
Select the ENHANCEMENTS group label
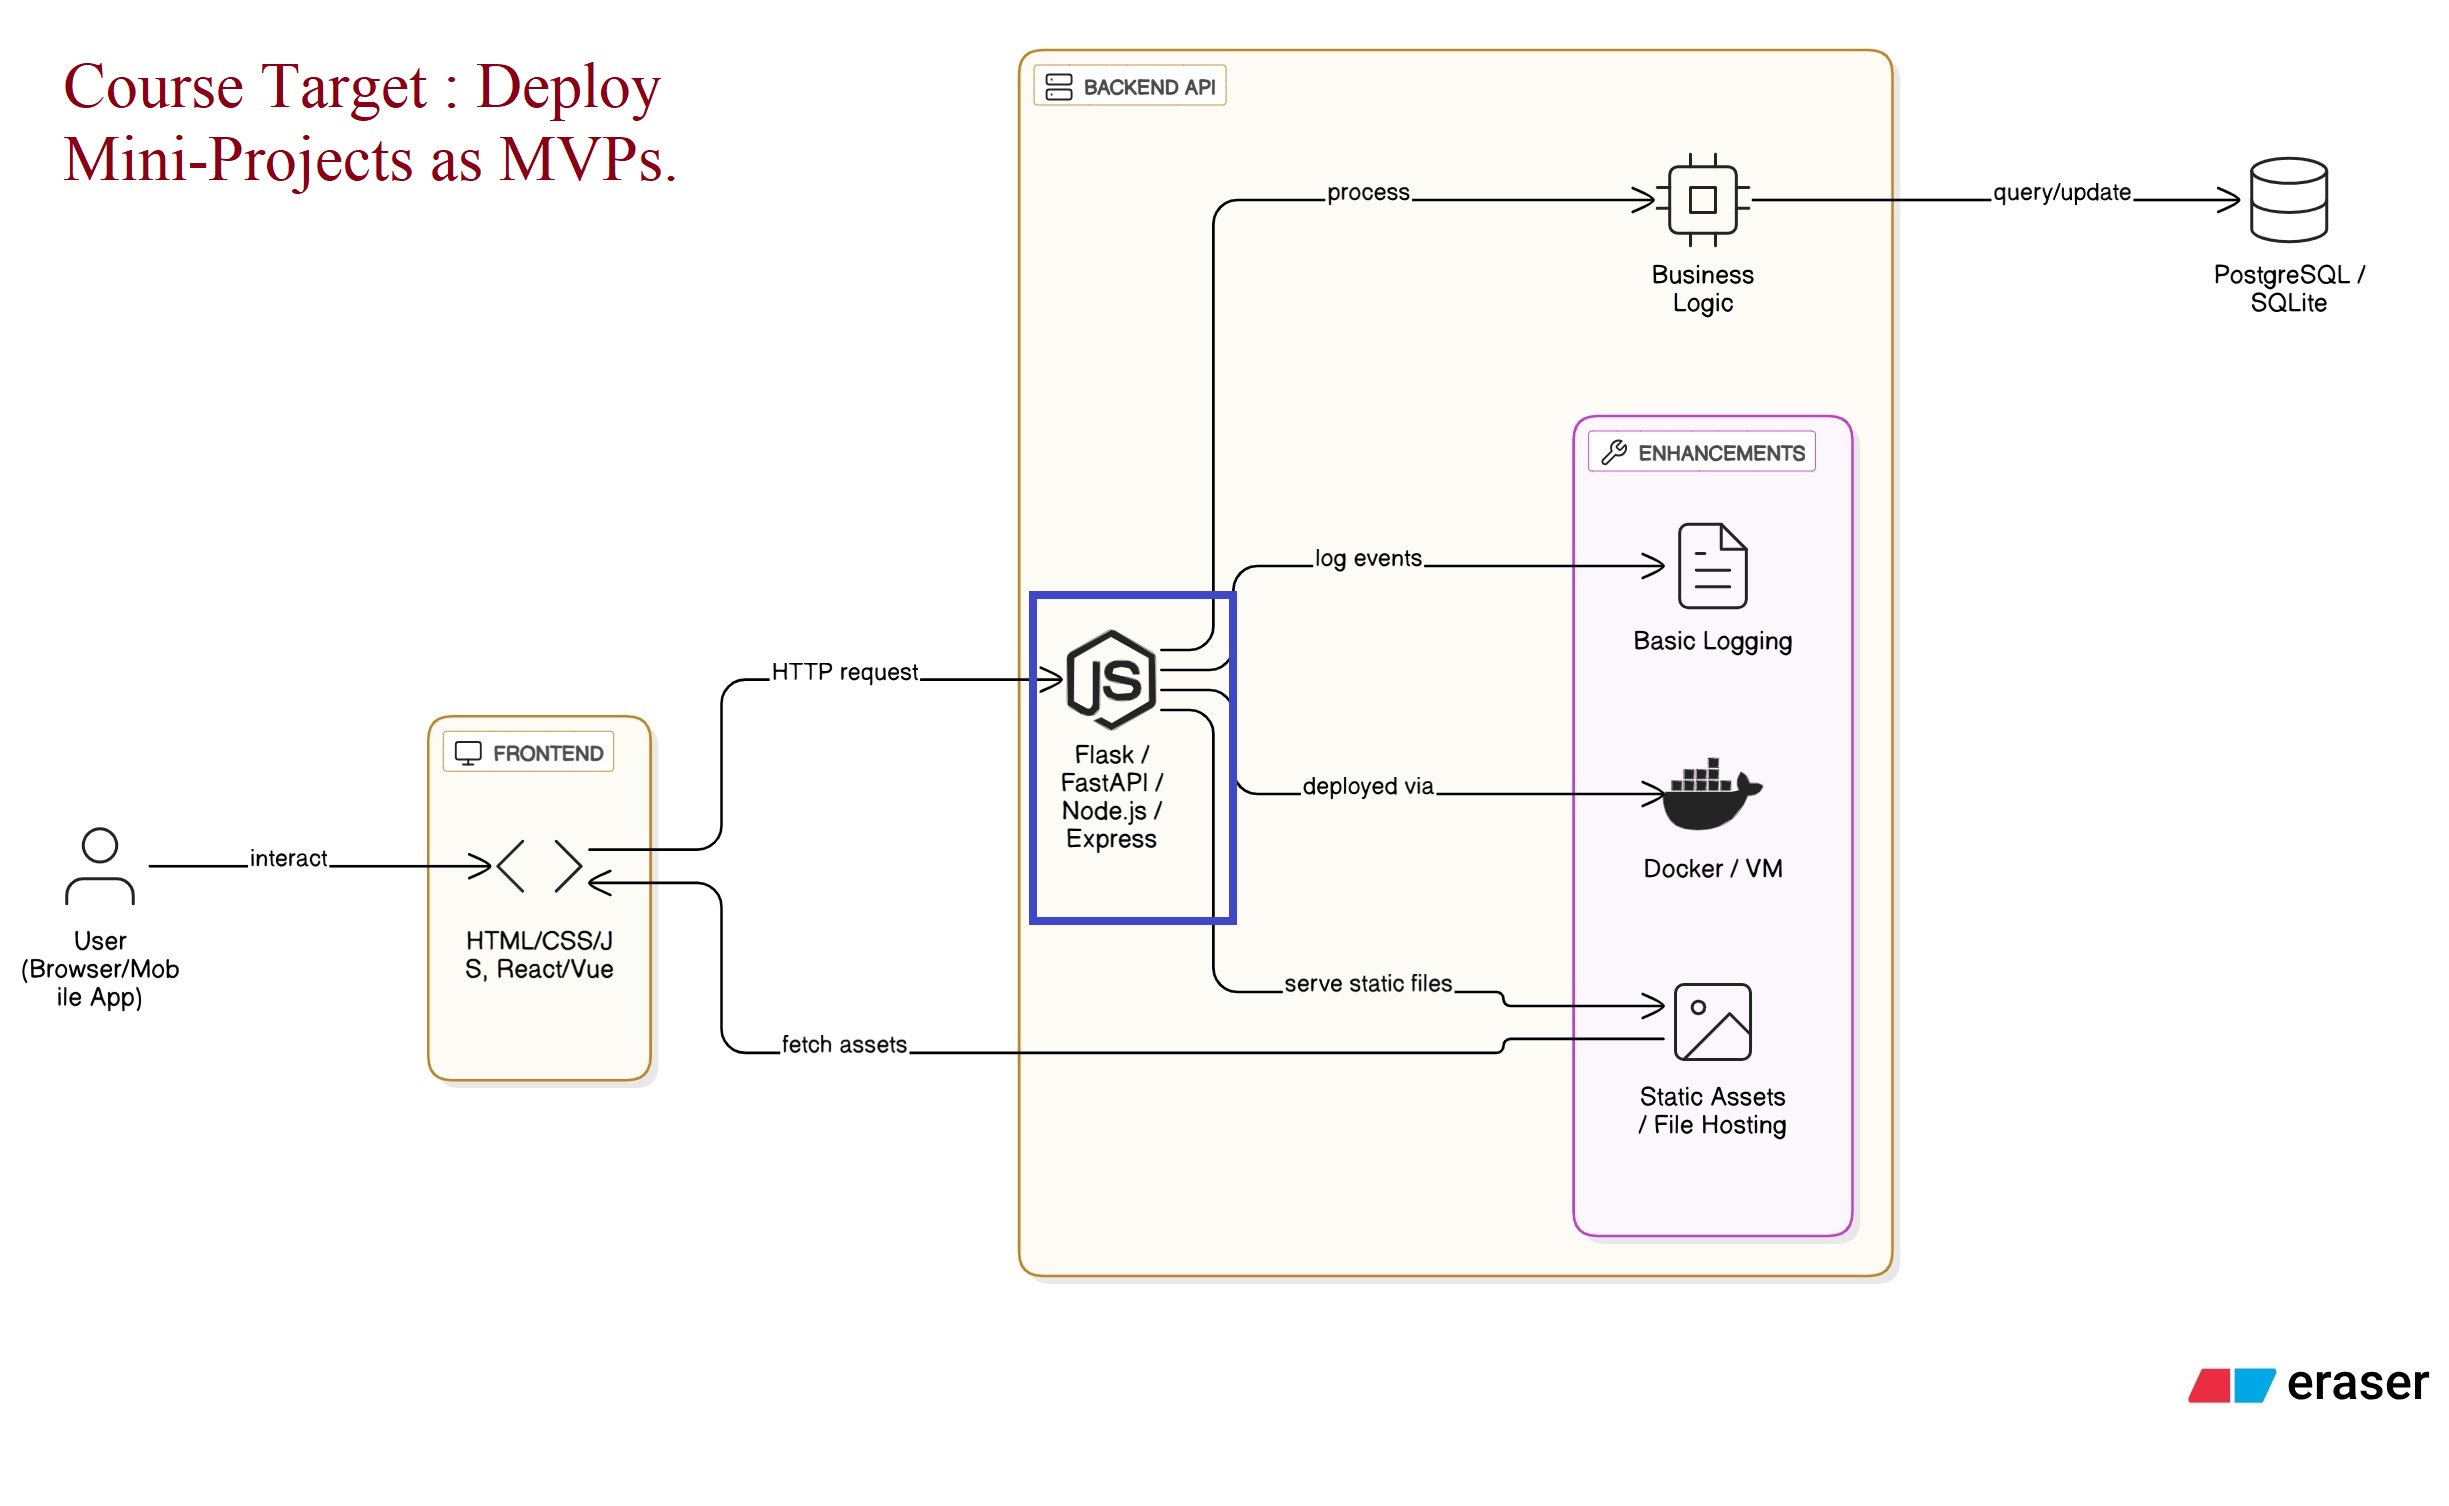(x=1702, y=453)
